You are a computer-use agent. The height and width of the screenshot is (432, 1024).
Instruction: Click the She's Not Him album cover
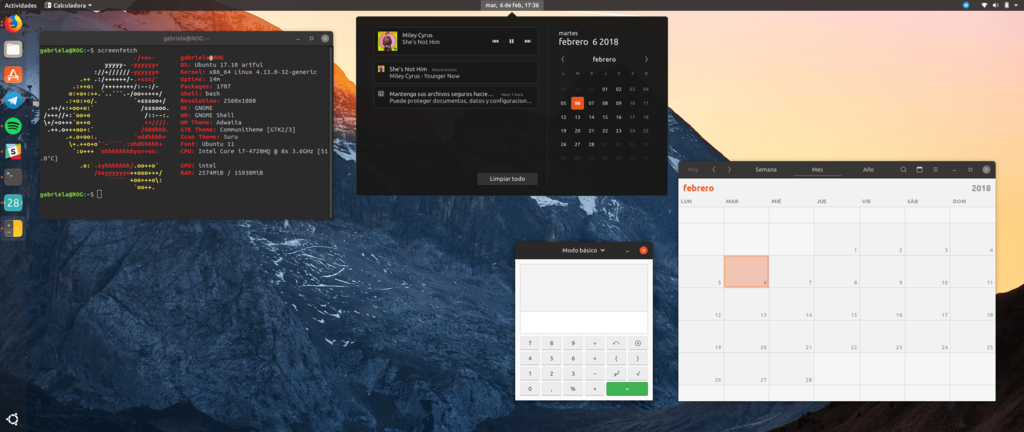click(387, 41)
